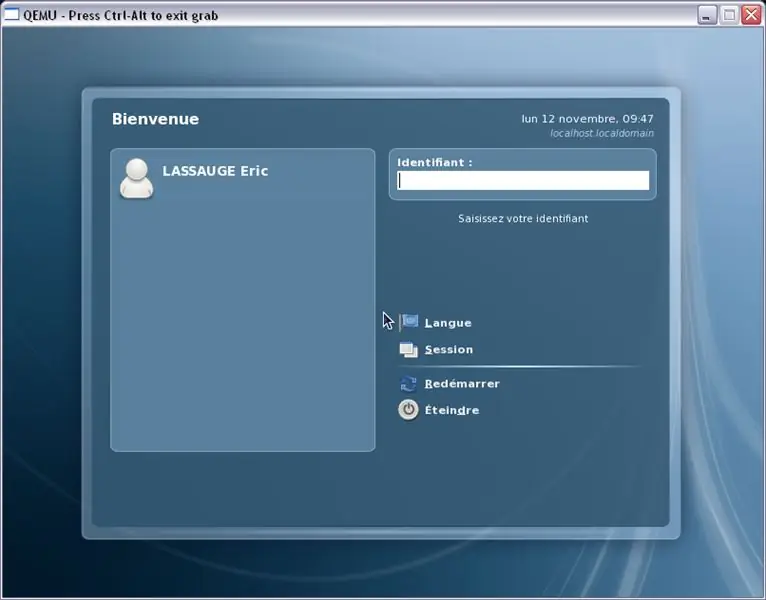Screen dimensions: 766x600
Task: Choose the LASSAUGE Eric username text
Action: pos(215,171)
